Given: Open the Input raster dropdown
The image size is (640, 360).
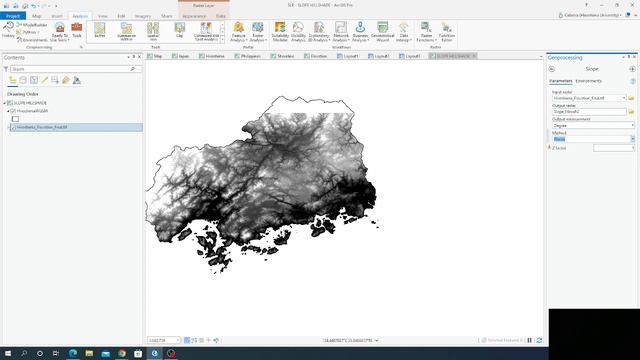Looking at the screenshot, I should [x=624, y=98].
